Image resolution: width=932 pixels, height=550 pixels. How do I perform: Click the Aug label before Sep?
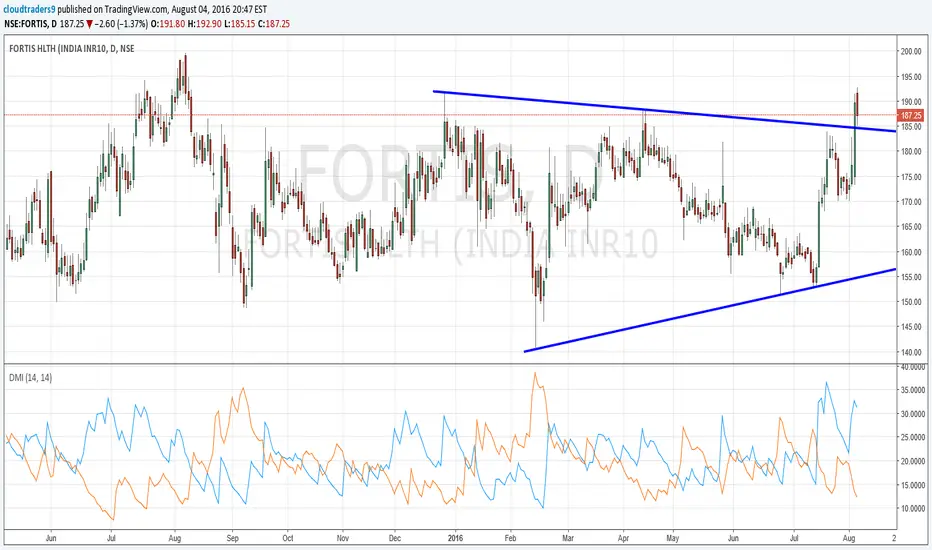[x=175, y=538]
